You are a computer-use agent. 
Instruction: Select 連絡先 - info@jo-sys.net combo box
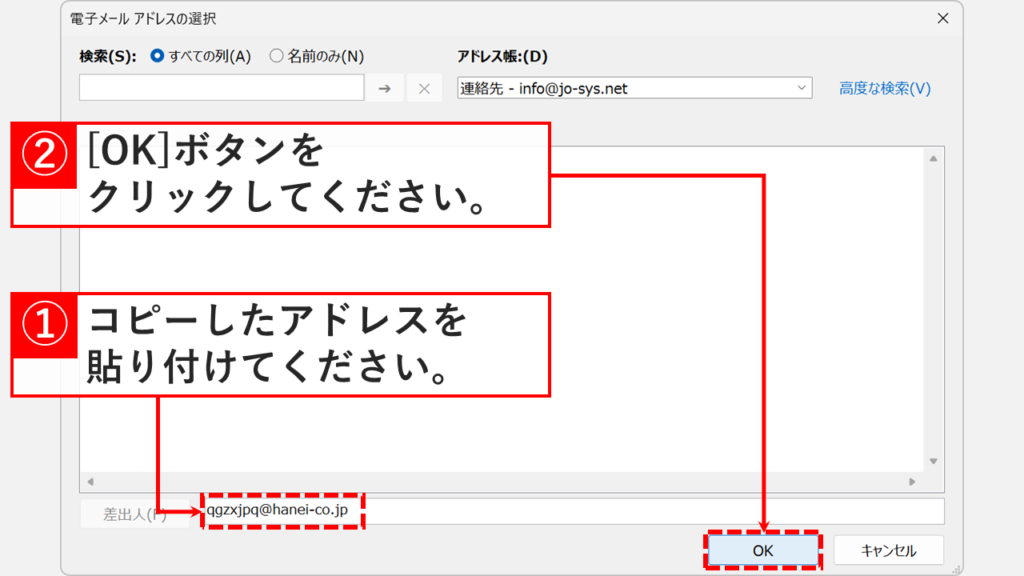tap(600, 88)
